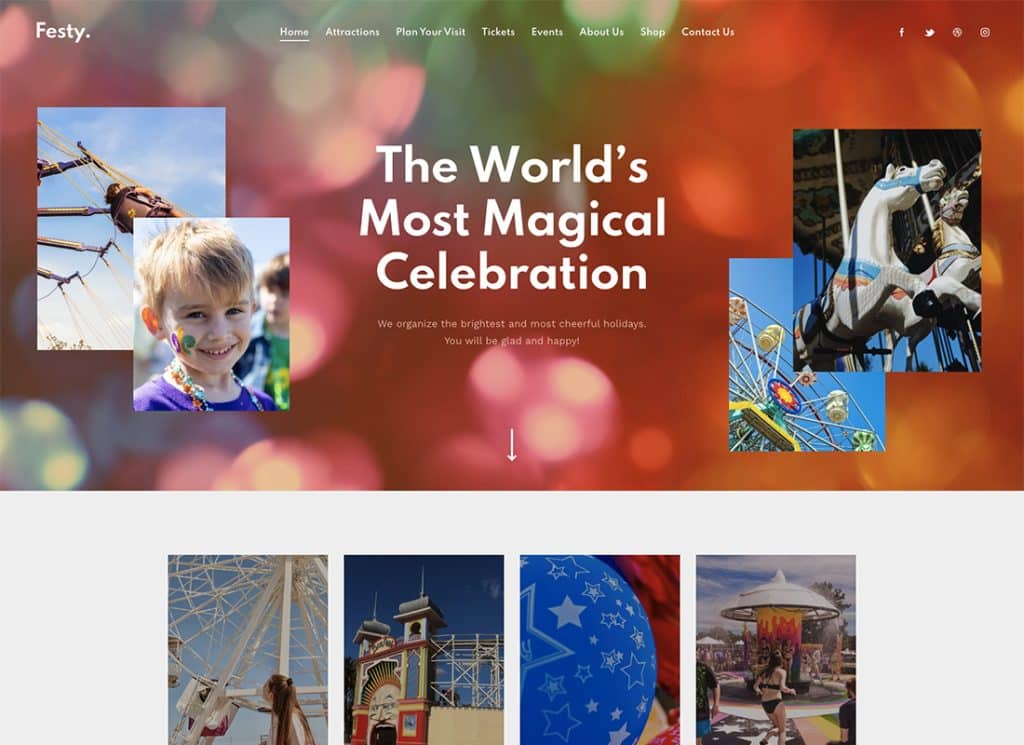Open the Luna Park entrance image
The width and height of the screenshot is (1024, 745).
(x=424, y=650)
